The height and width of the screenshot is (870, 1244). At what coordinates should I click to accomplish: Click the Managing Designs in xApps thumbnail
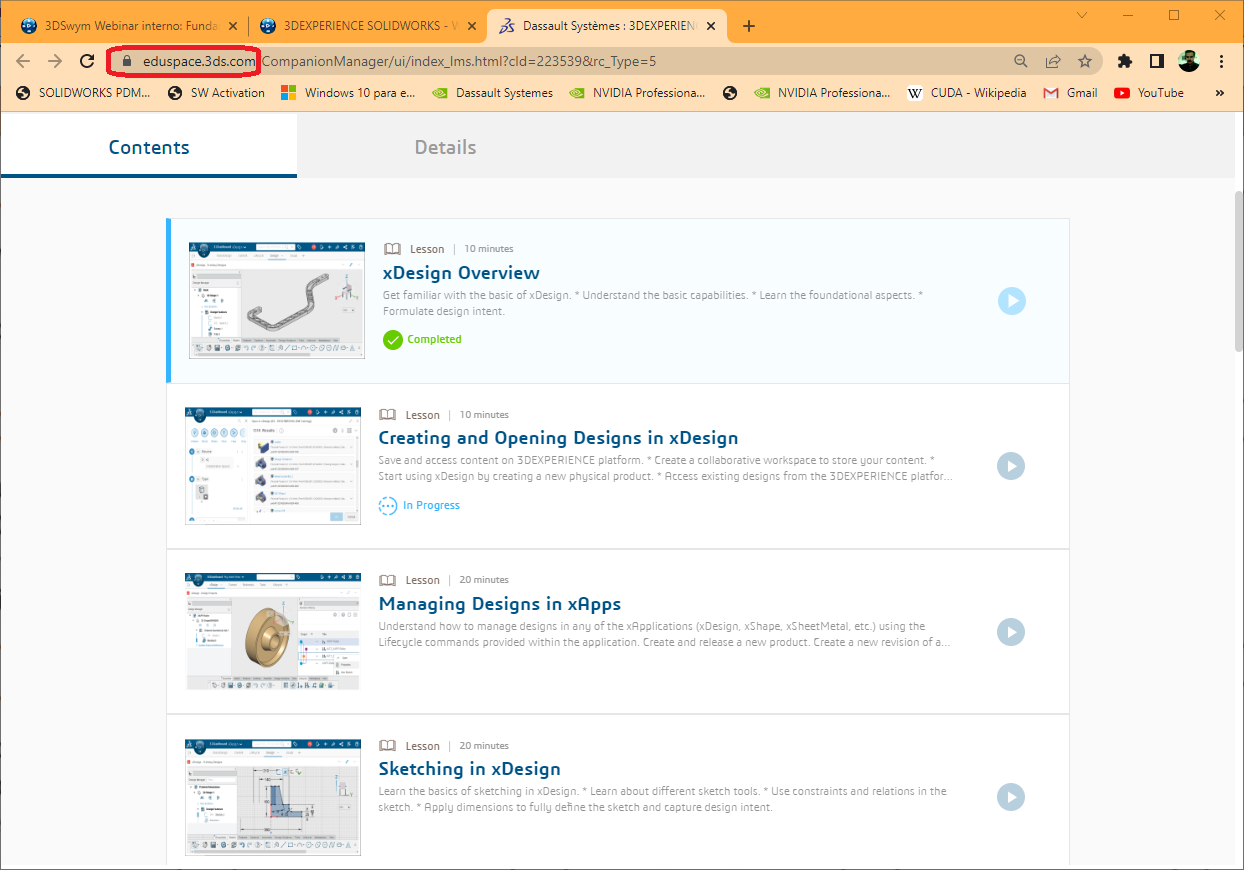pyautogui.click(x=273, y=631)
